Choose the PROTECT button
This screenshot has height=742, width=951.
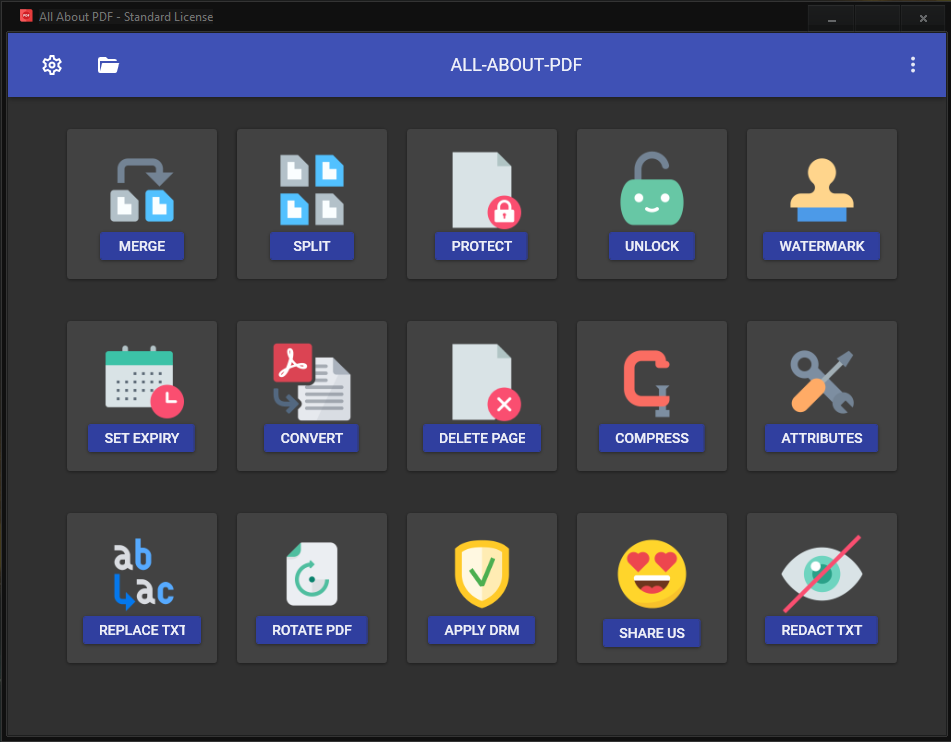coord(482,246)
